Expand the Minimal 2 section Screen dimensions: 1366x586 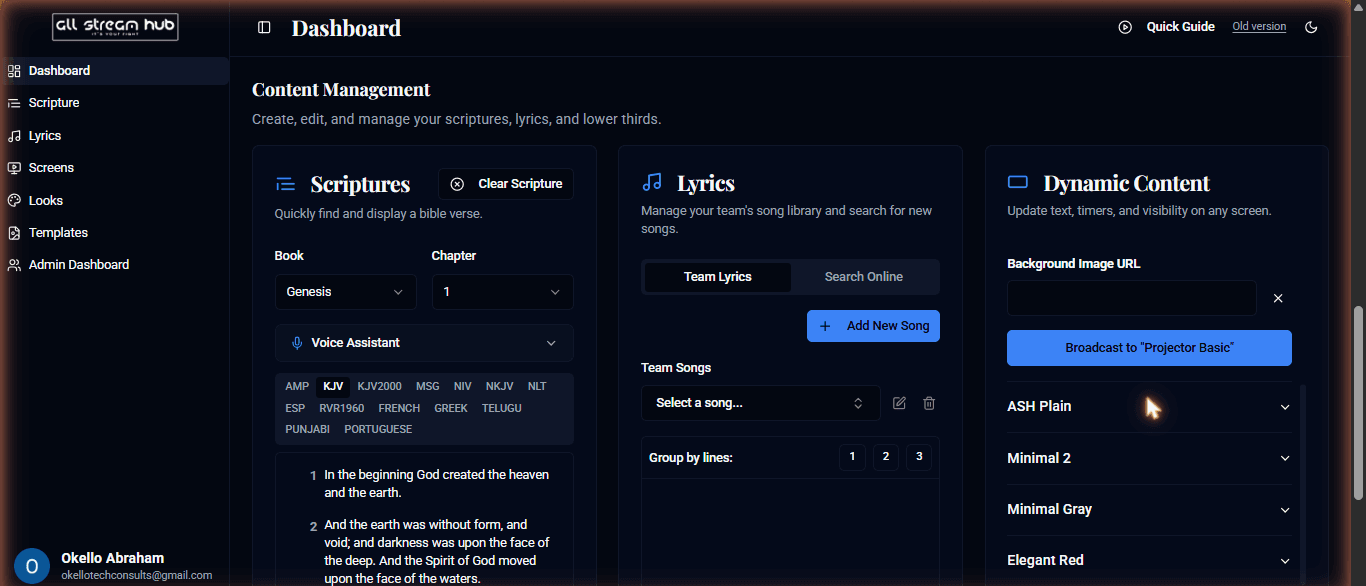[1149, 458]
